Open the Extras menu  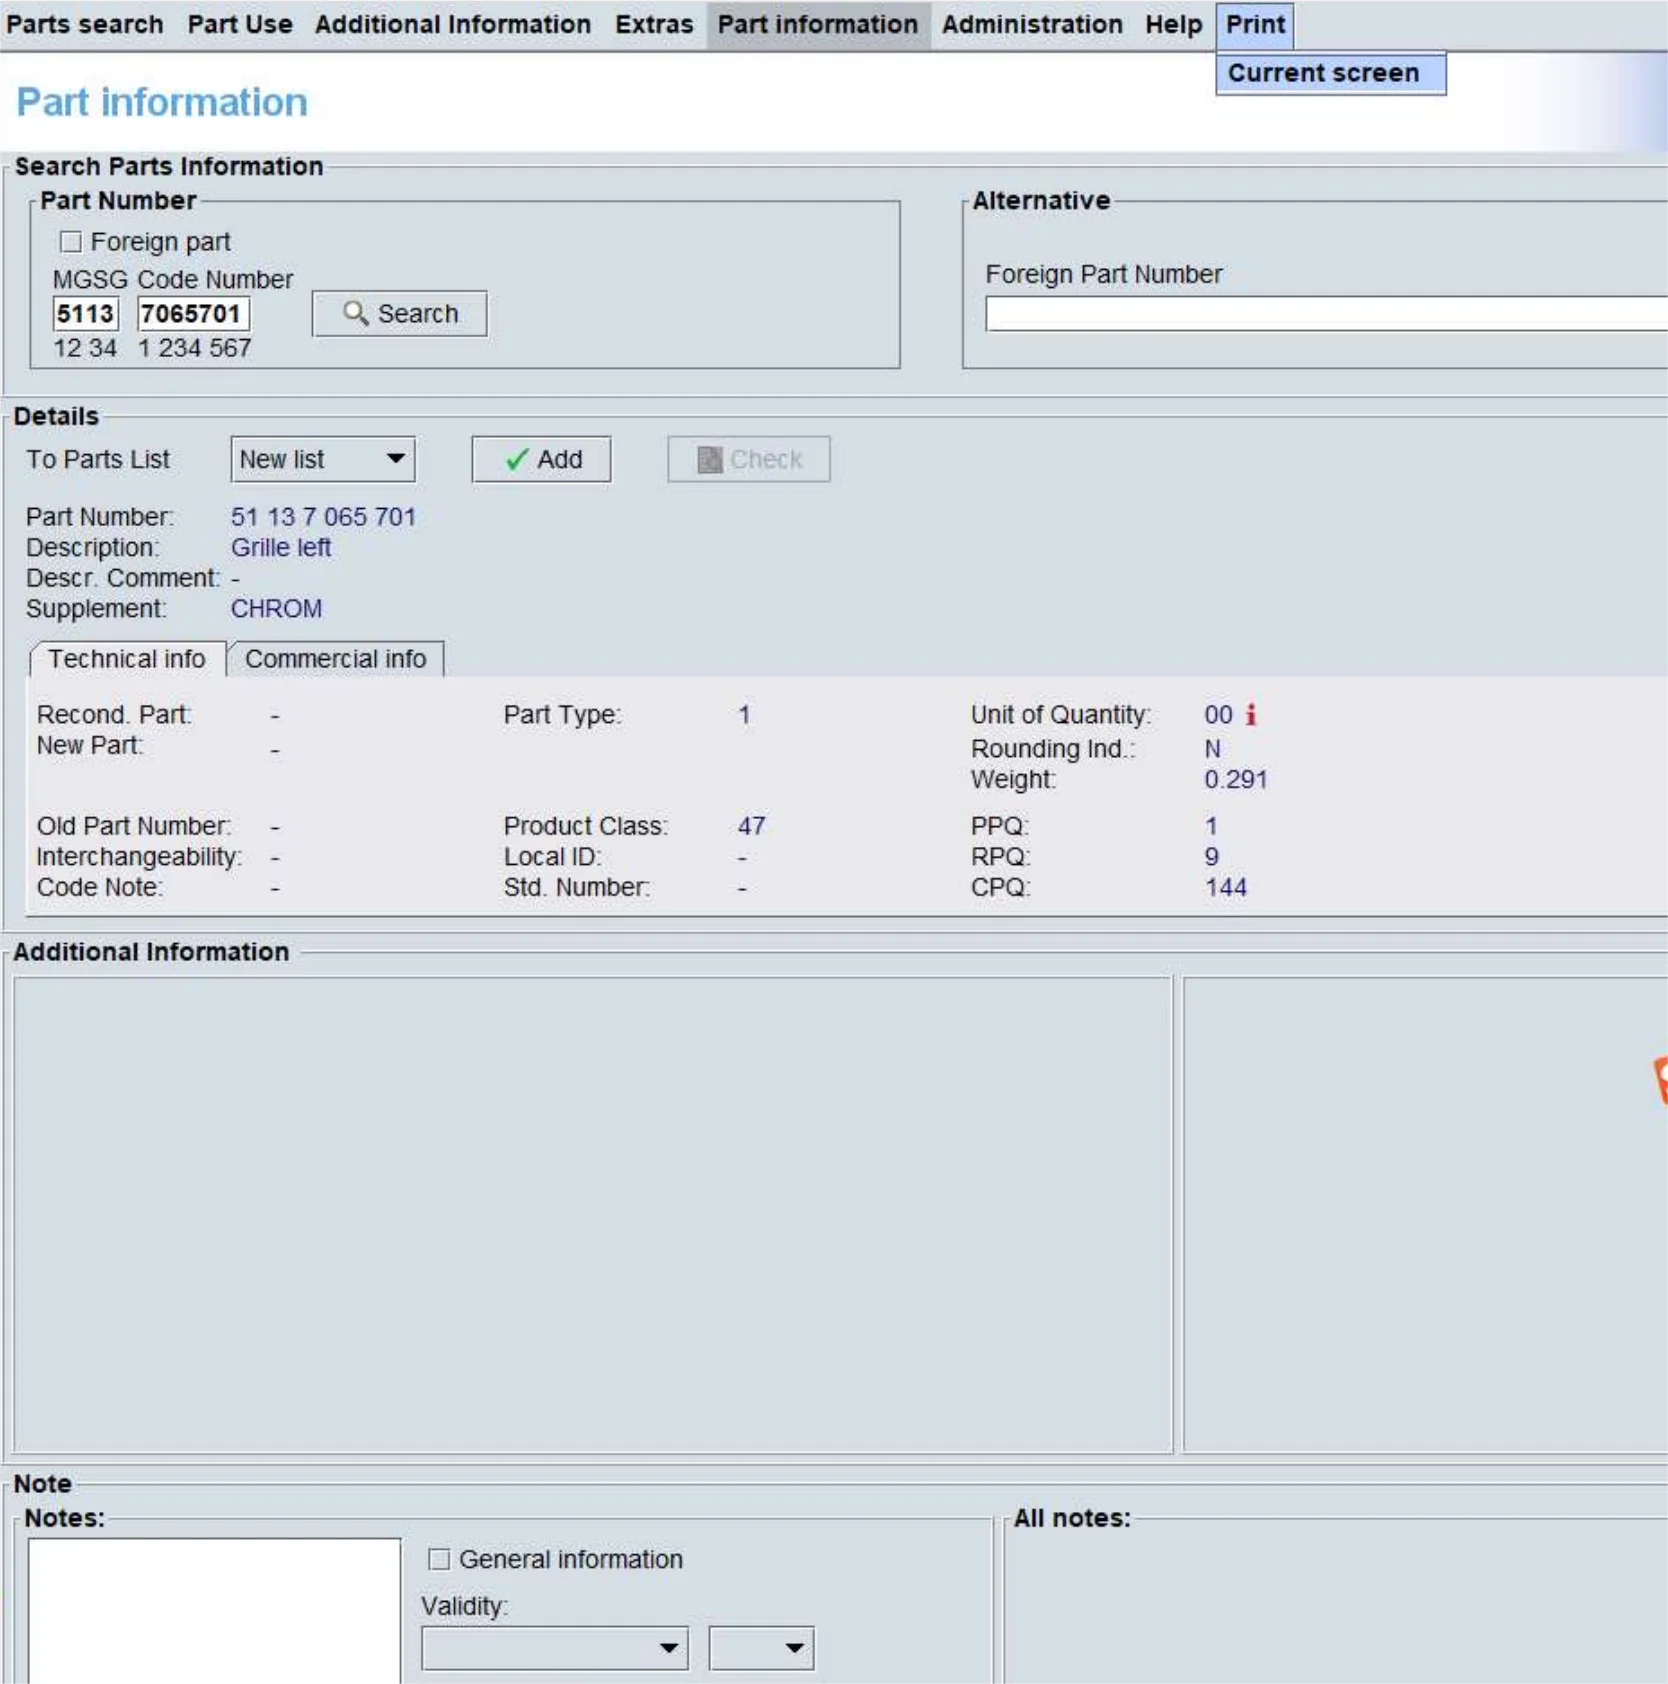click(654, 24)
